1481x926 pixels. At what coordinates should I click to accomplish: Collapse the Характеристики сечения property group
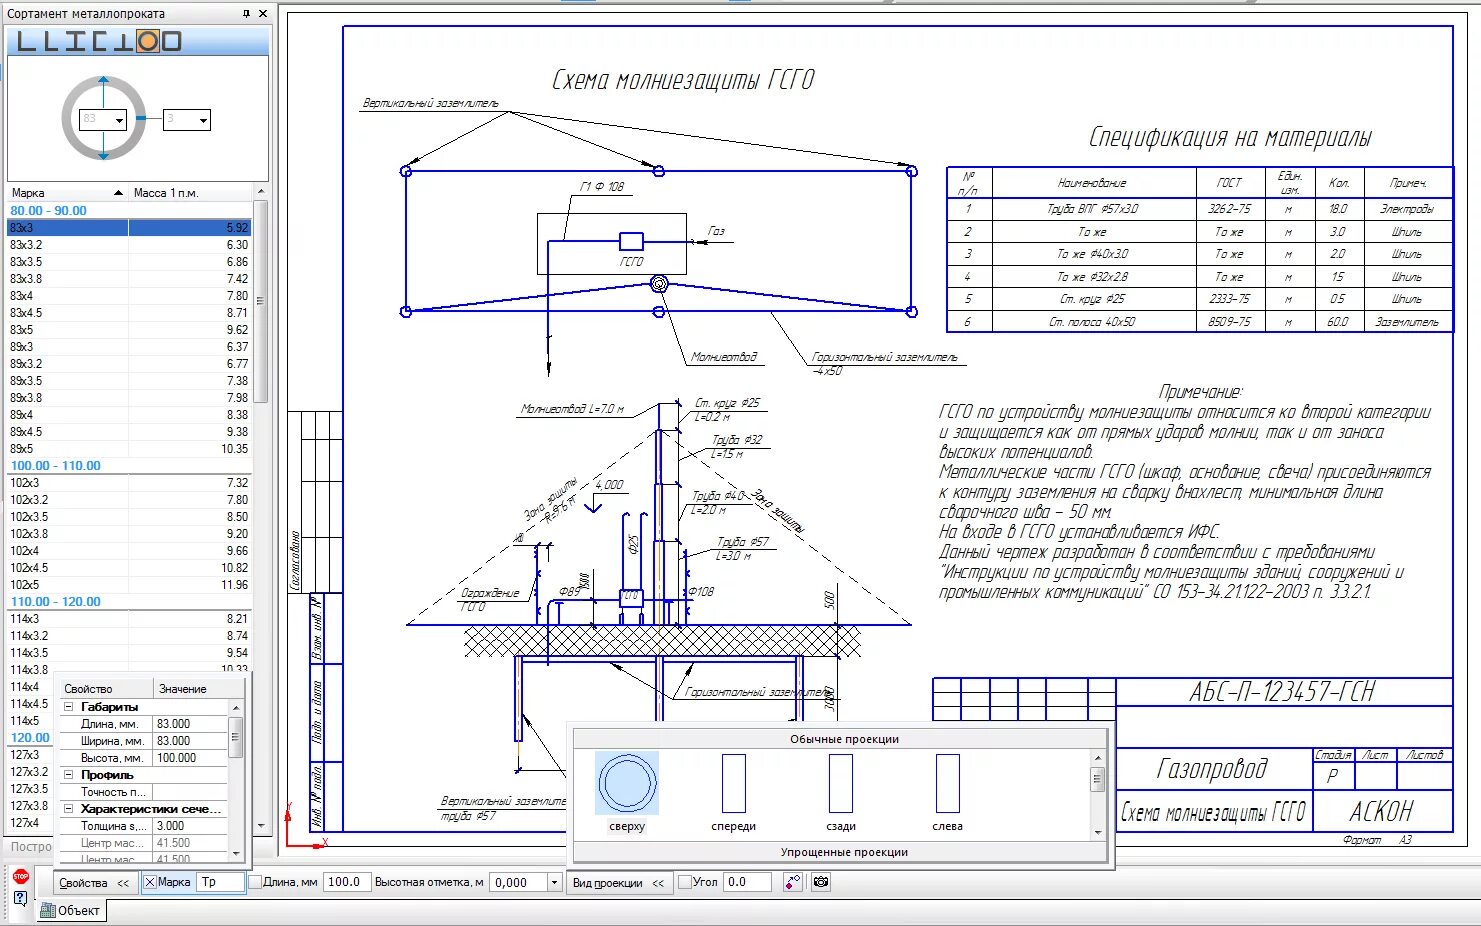coord(68,809)
